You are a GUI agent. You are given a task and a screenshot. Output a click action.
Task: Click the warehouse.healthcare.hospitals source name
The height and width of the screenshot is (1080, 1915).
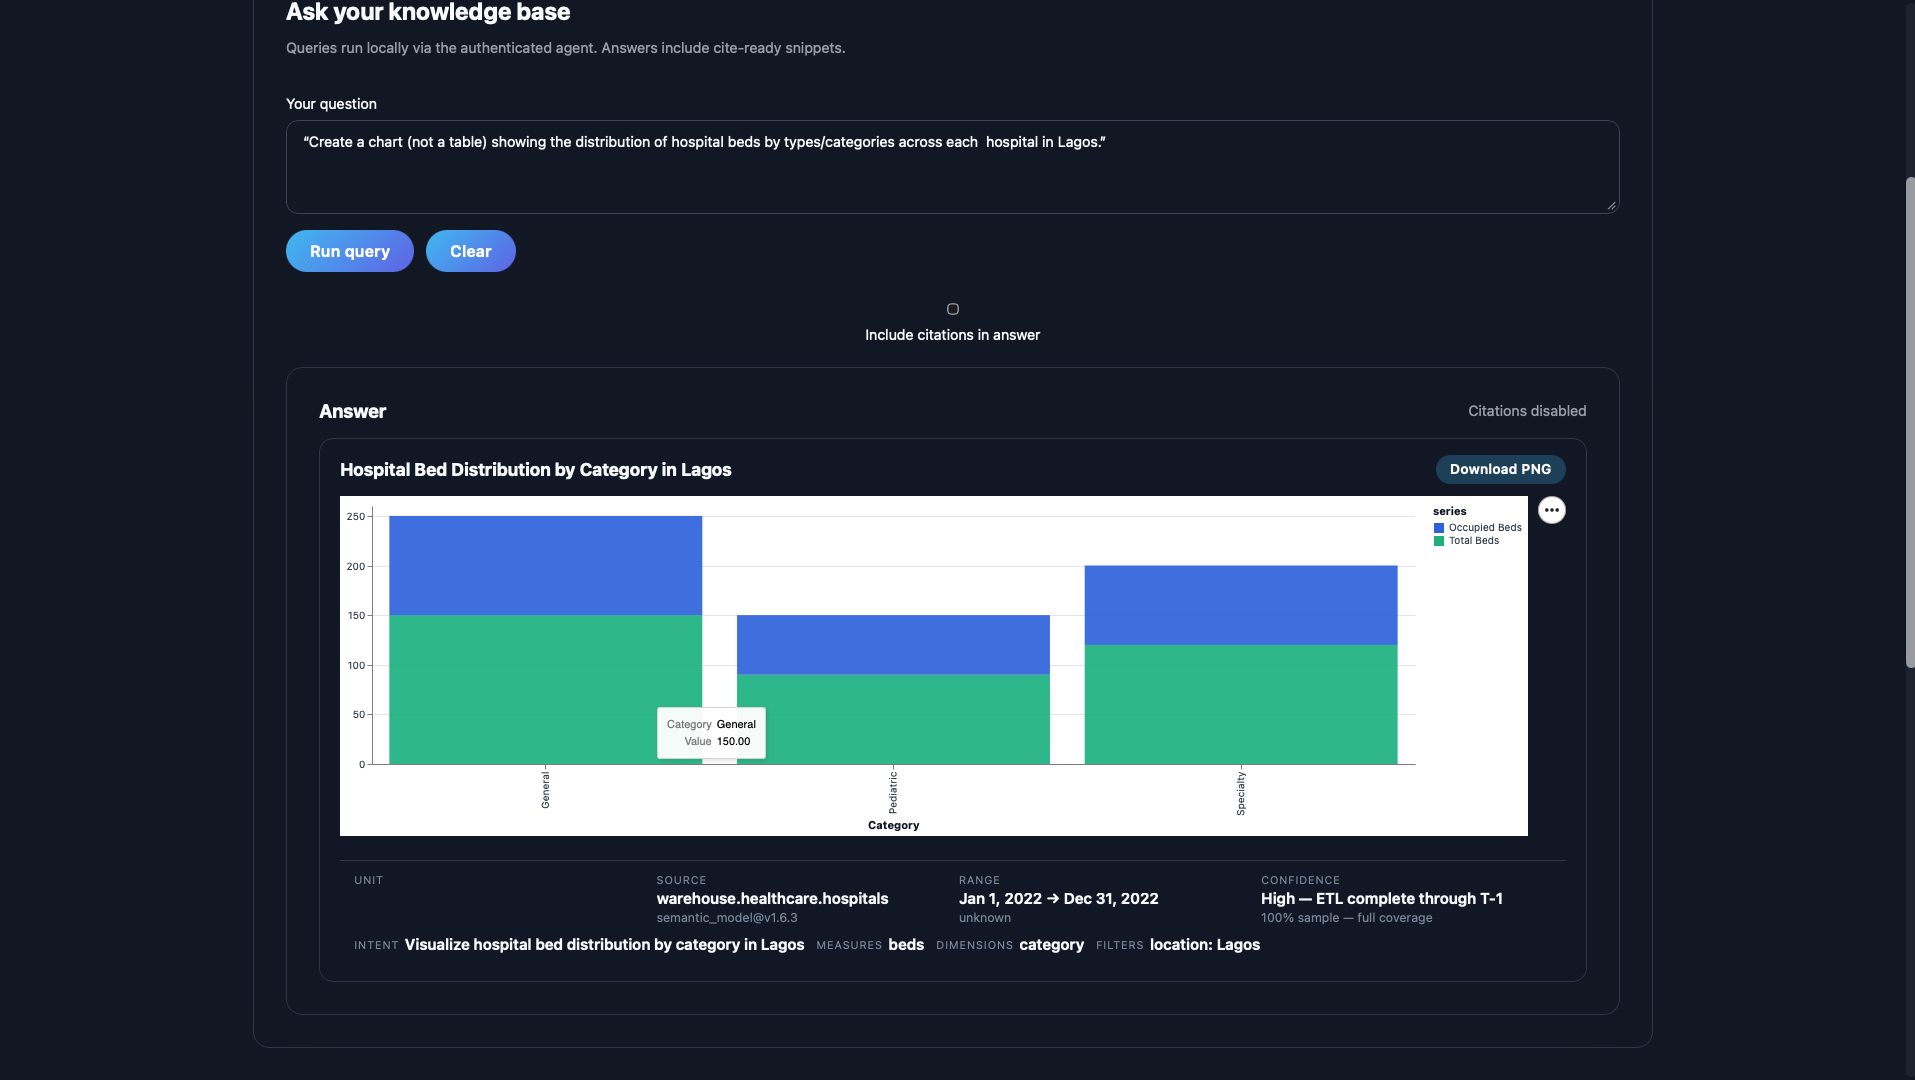772,898
